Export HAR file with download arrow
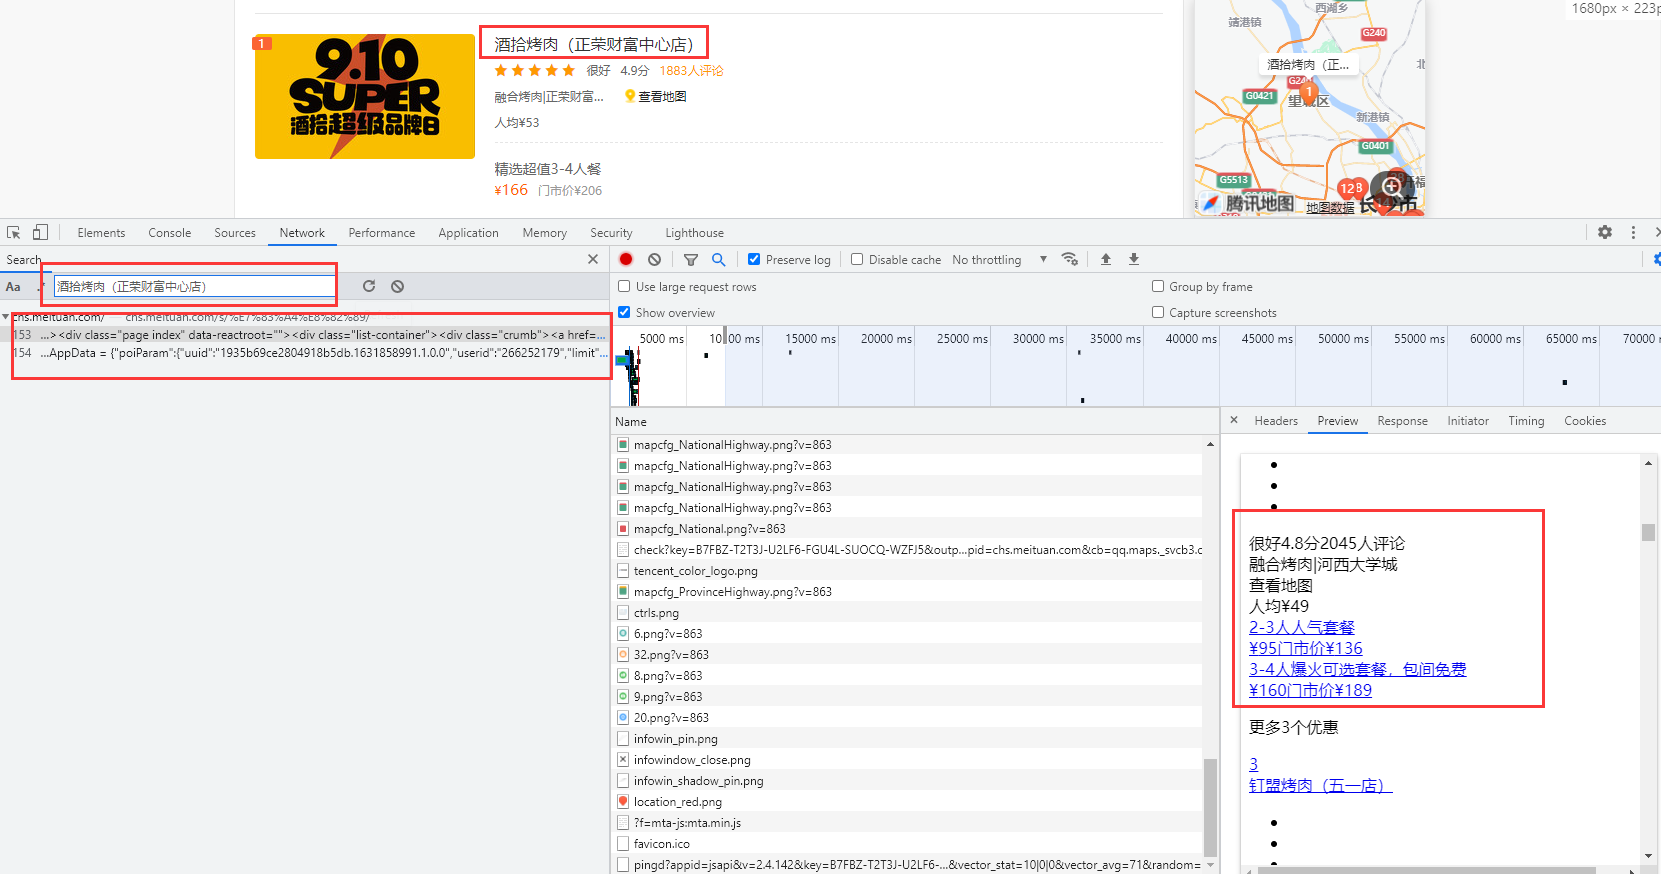This screenshot has width=1661, height=874. 1134,259
